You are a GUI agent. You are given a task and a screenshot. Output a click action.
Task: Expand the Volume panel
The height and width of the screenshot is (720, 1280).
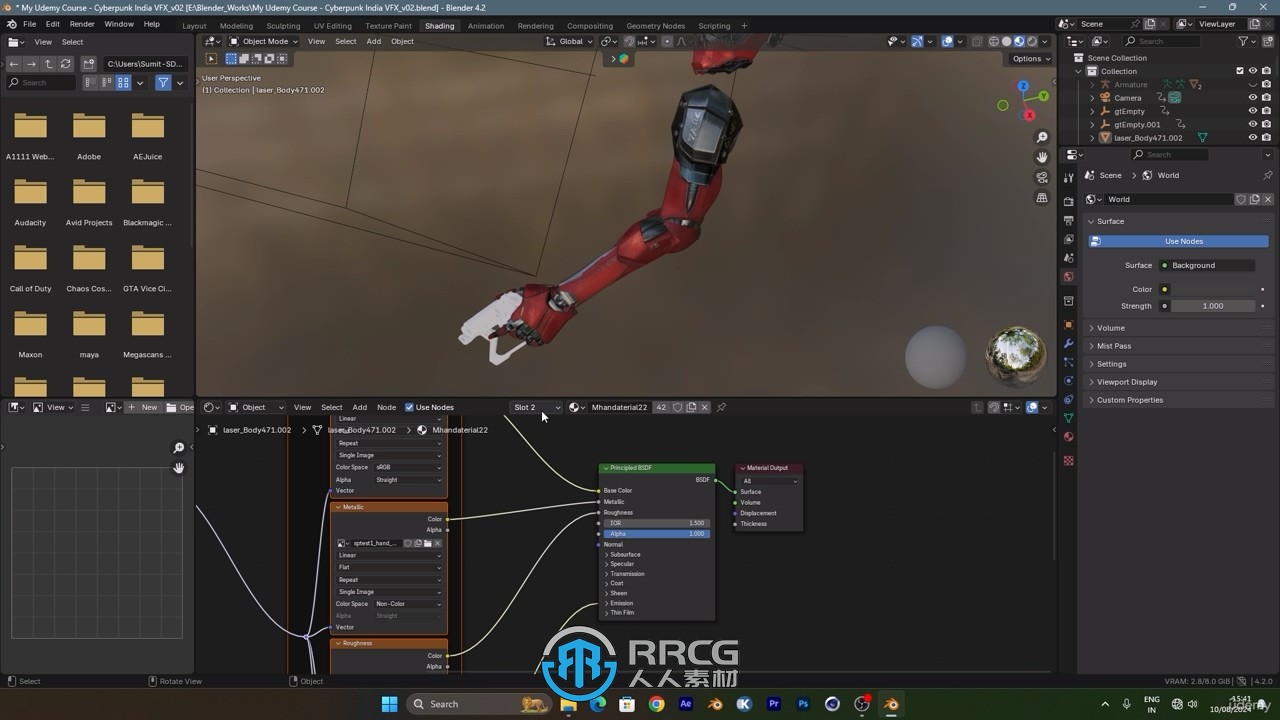[1110, 328]
